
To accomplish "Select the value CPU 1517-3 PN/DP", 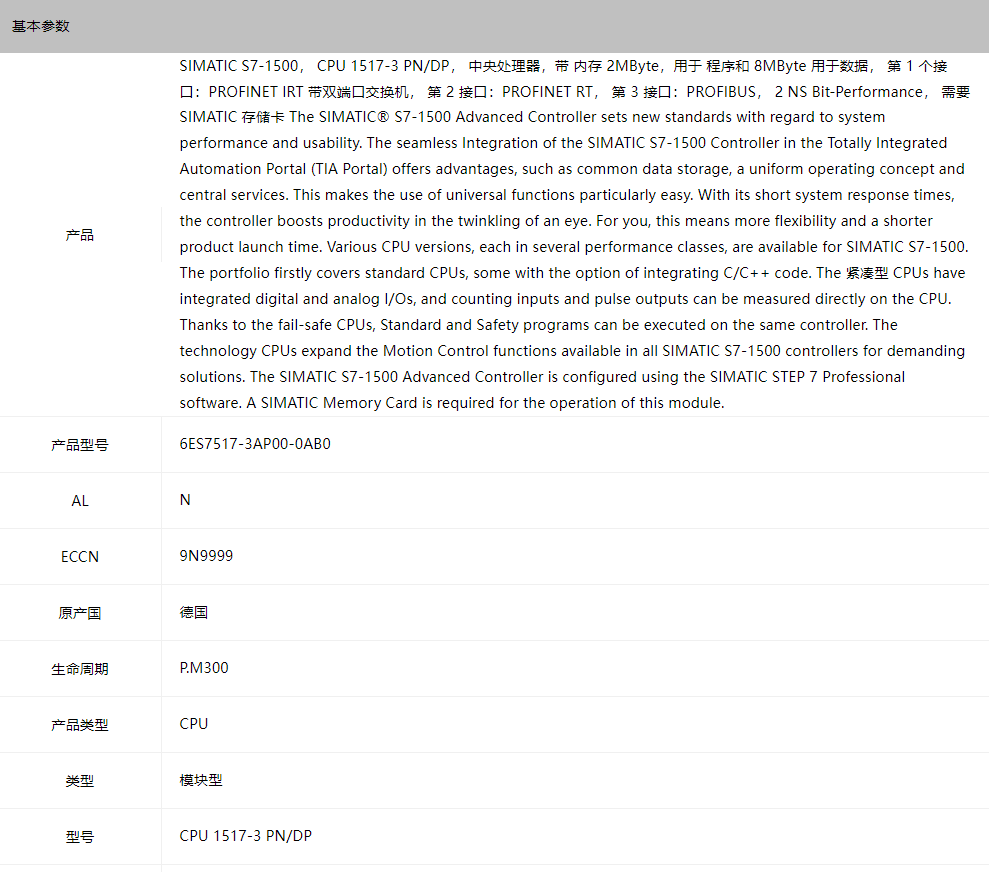I will pos(245,836).
